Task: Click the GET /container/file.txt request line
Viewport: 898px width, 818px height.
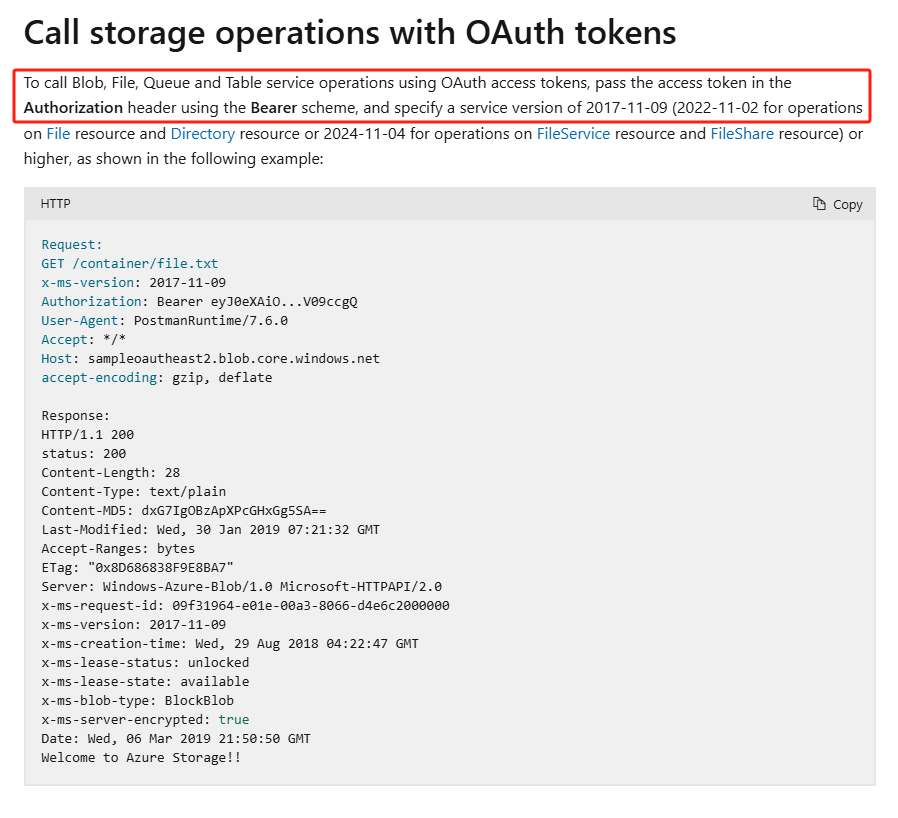Action: [129, 264]
